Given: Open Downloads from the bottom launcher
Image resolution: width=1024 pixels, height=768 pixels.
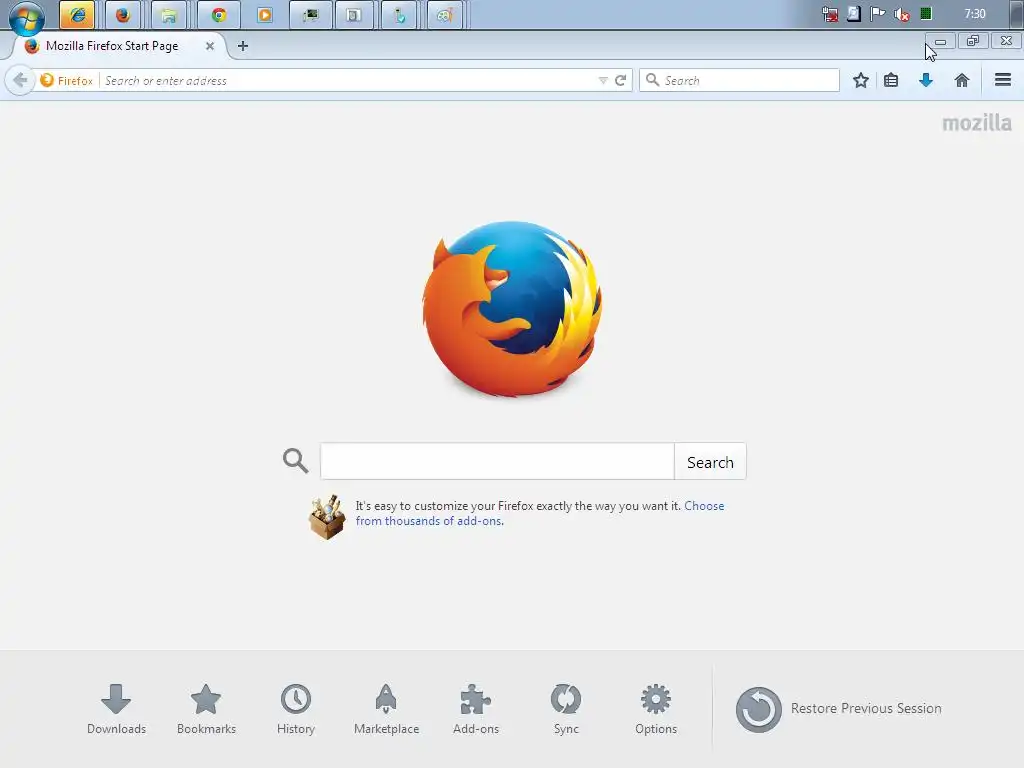Looking at the screenshot, I should pos(116,709).
